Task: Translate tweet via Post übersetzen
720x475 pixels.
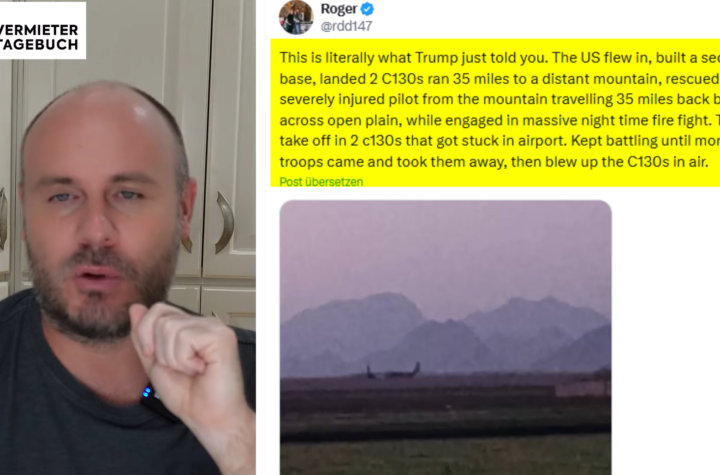Action: [321, 182]
